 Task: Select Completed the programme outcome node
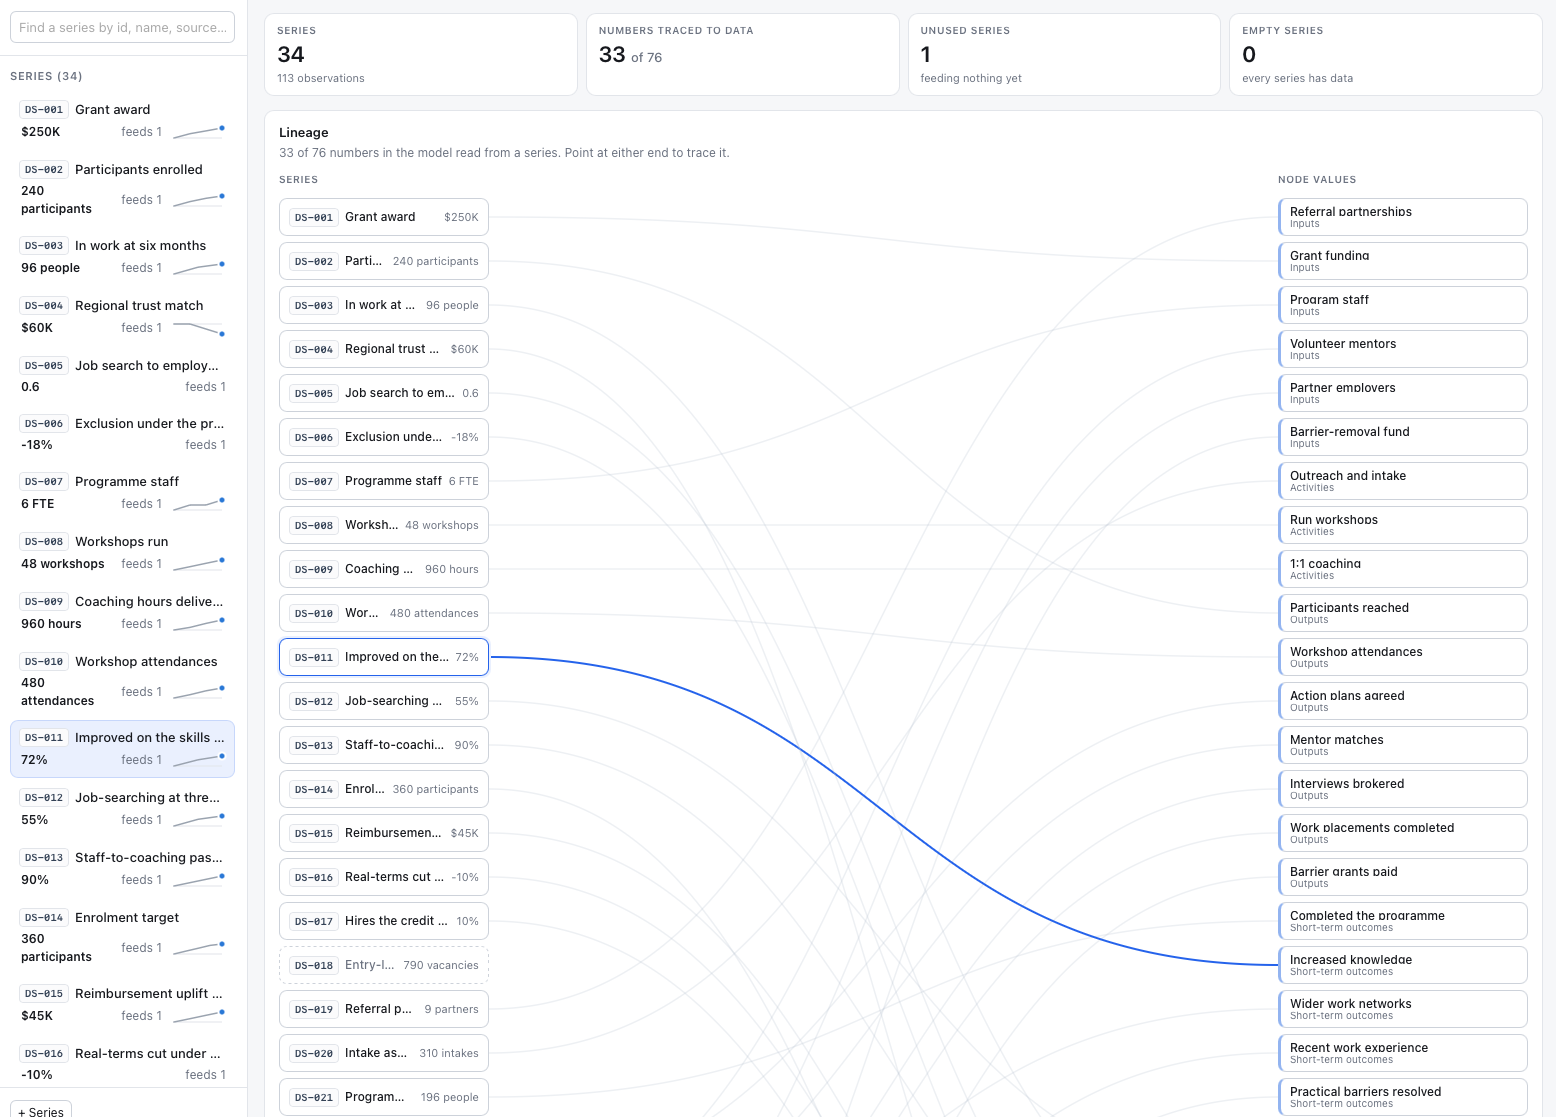(1403, 921)
